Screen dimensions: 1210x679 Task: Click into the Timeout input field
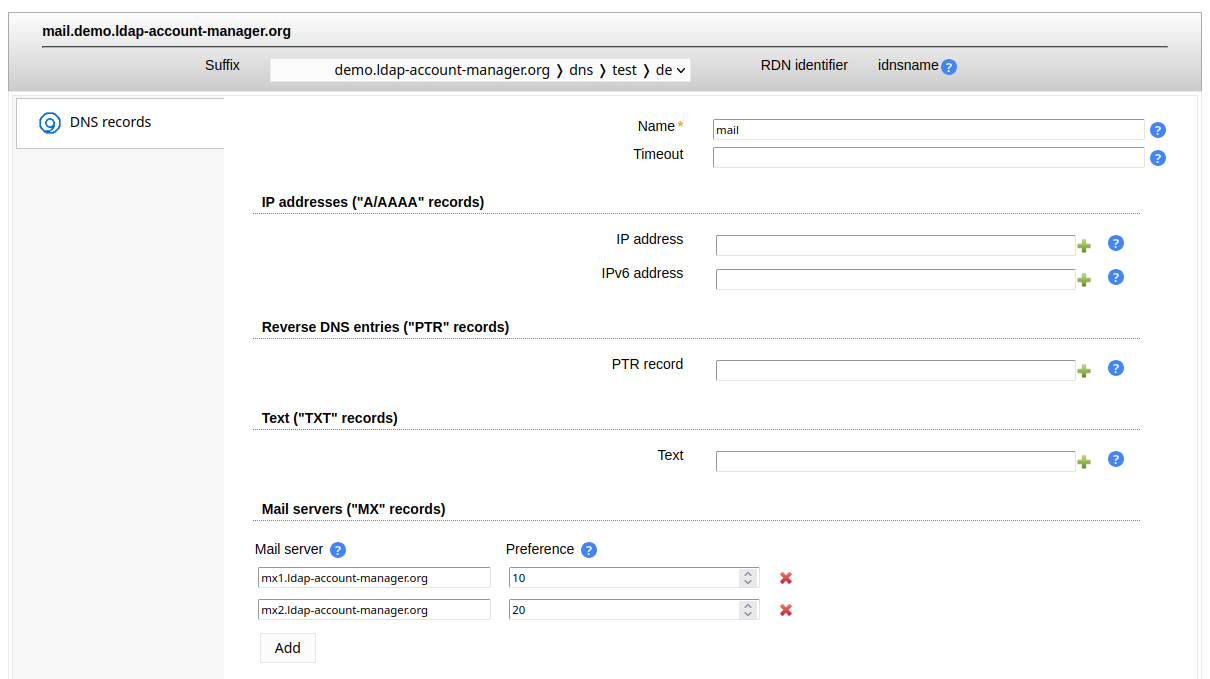927,158
